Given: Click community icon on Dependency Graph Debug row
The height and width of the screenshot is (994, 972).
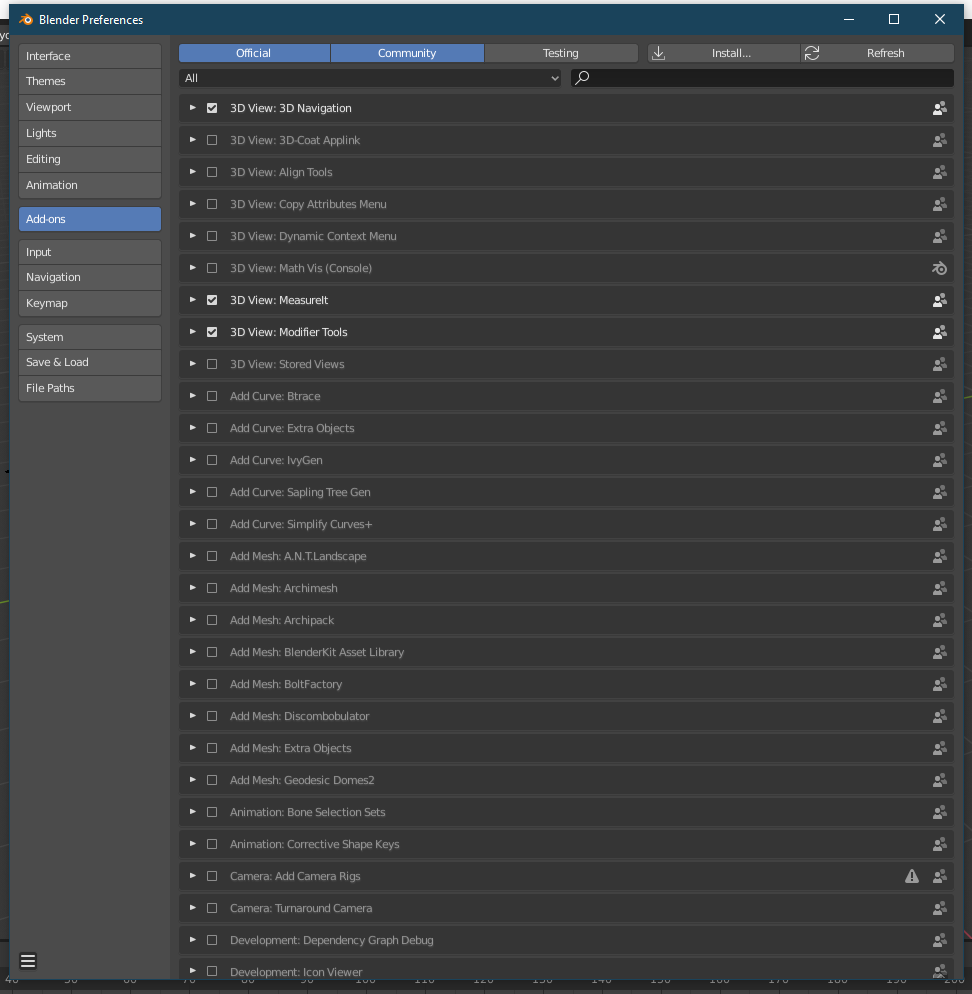Looking at the screenshot, I should pos(940,940).
